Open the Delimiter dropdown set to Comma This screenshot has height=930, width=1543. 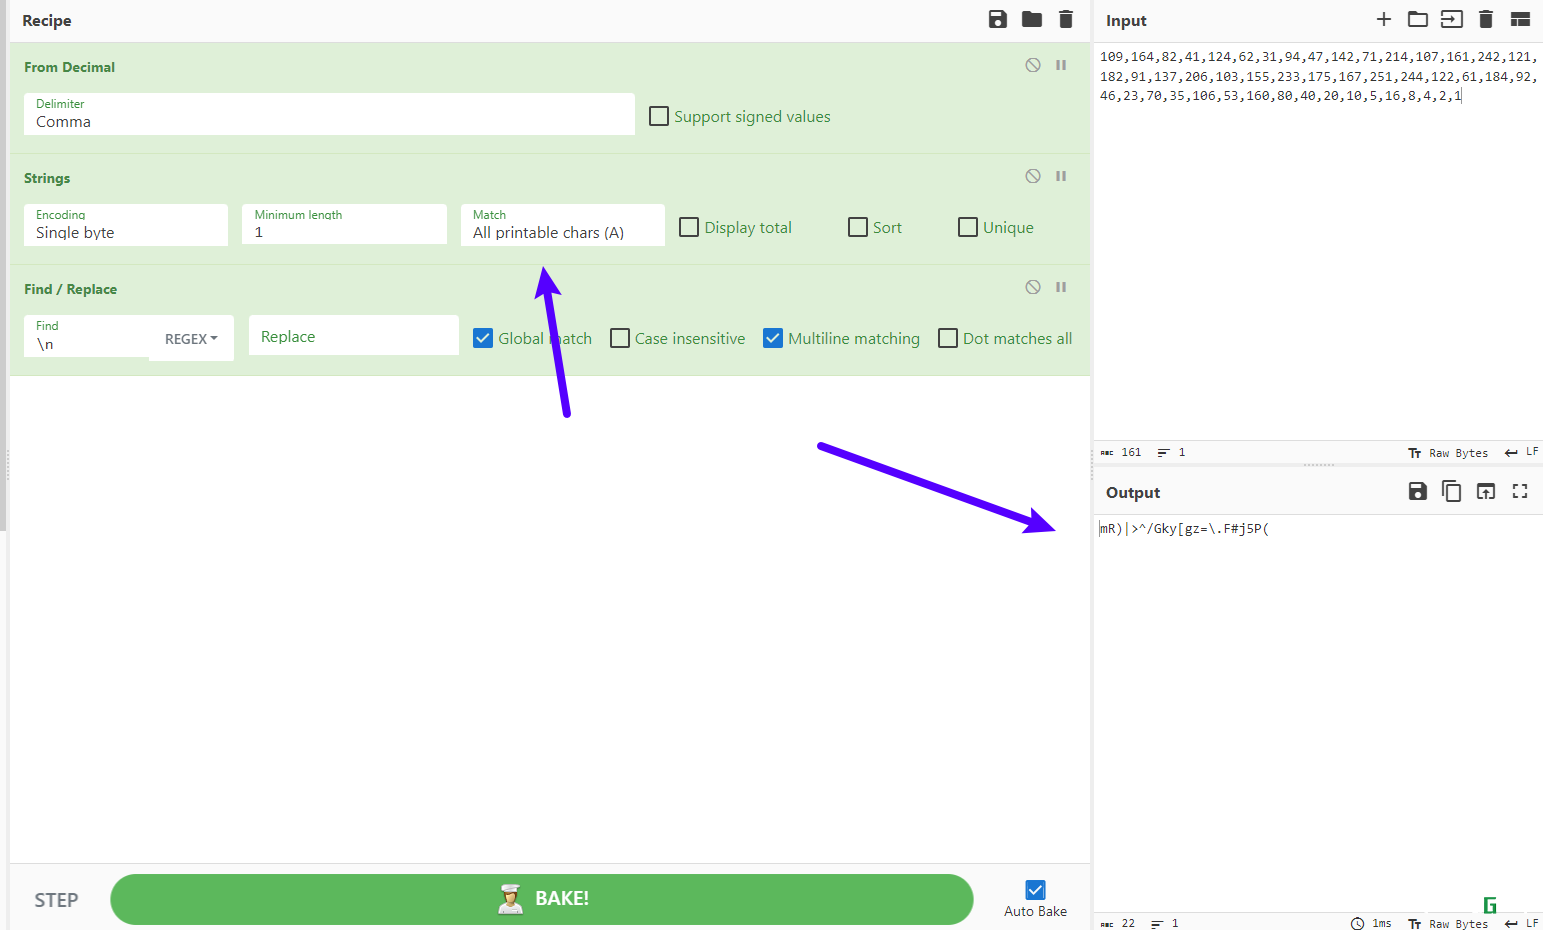click(x=329, y=114)
